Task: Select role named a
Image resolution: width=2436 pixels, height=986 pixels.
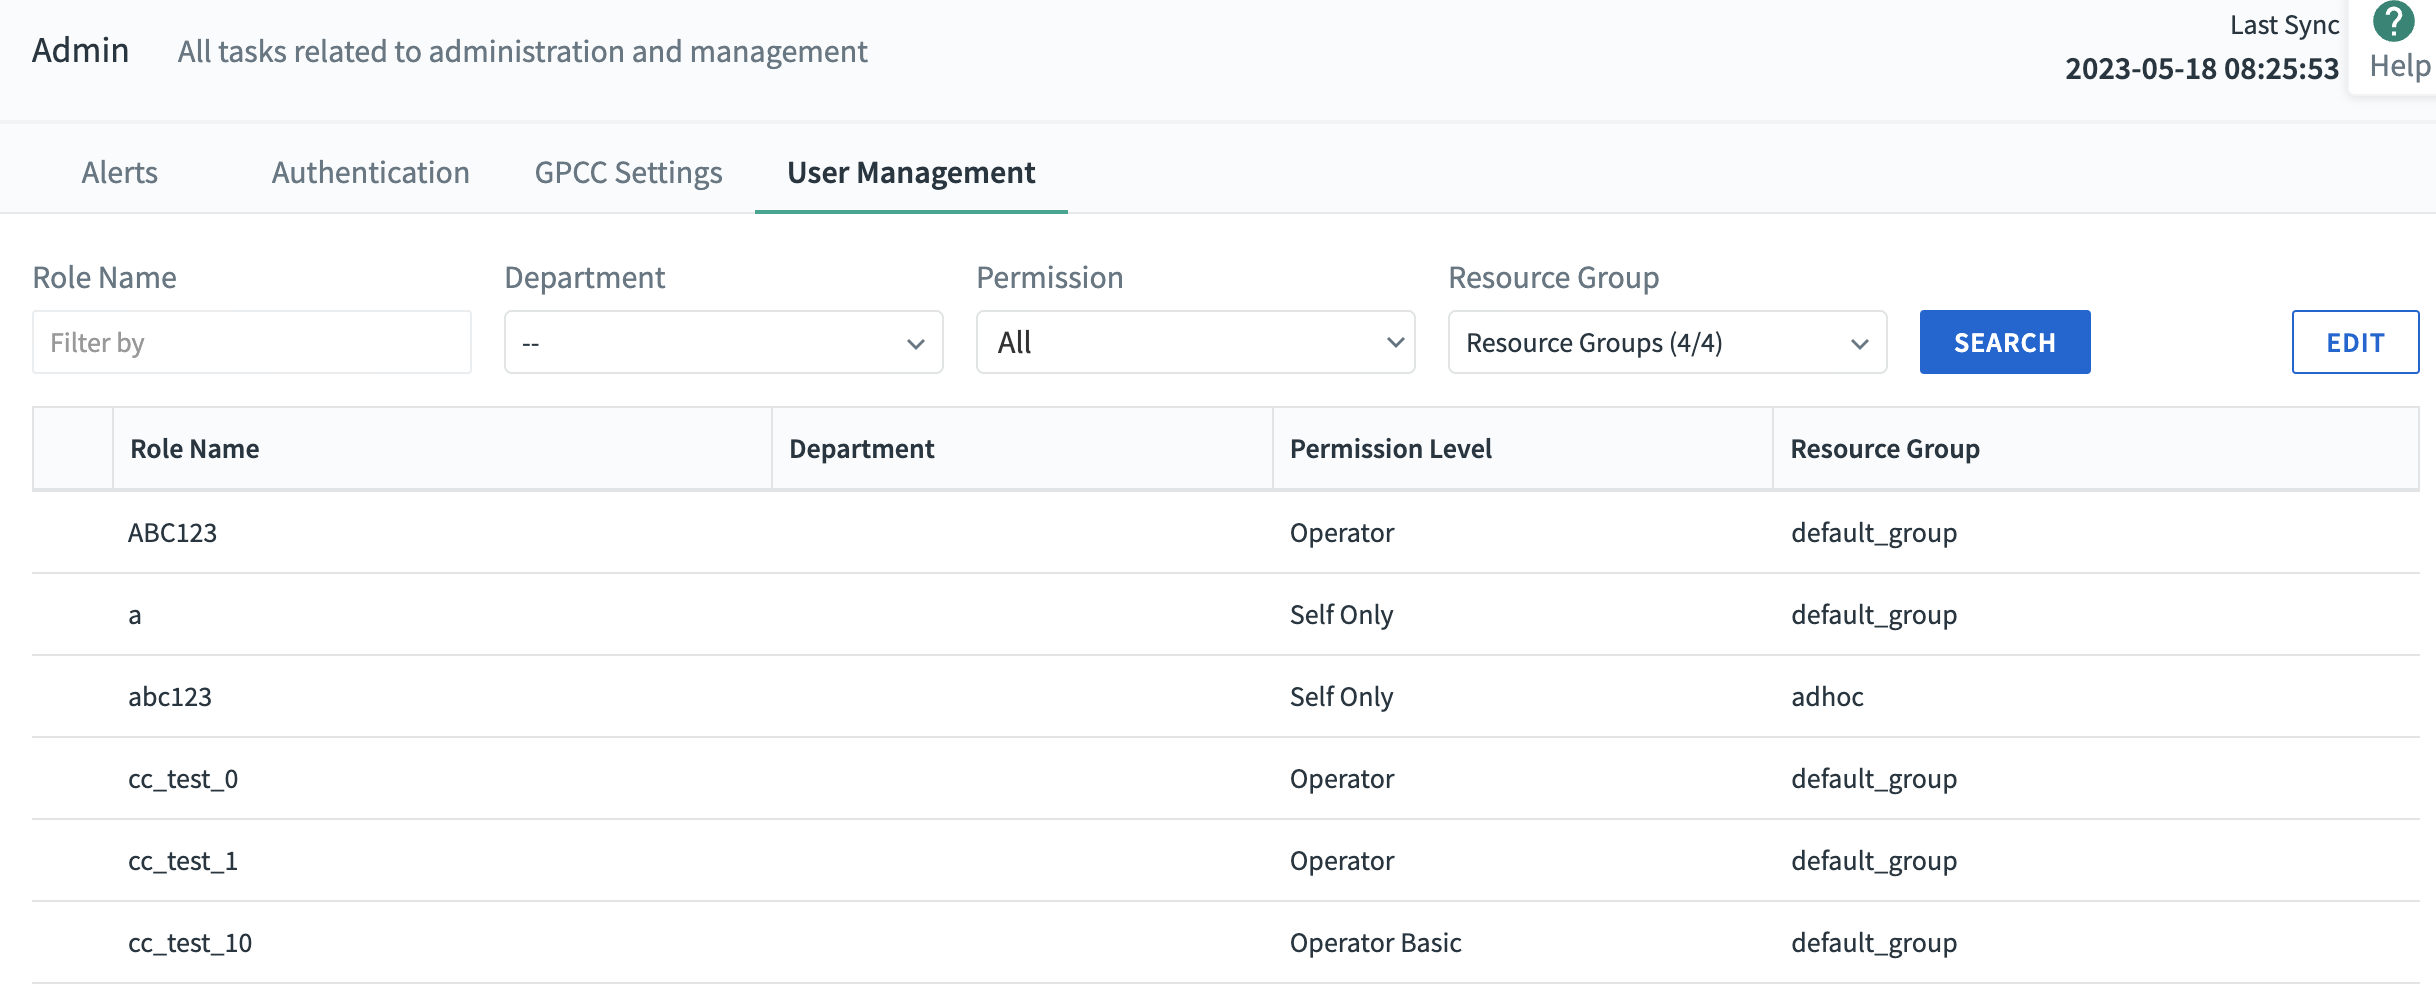Action: point(134,616)
